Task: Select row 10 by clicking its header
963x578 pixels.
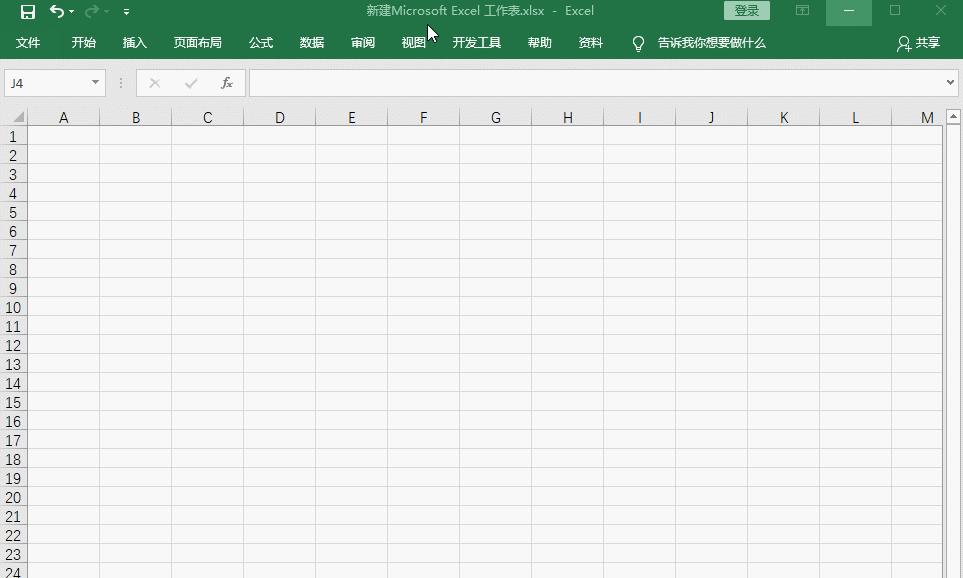Action: pyautogui.click(x=13, y=307)
